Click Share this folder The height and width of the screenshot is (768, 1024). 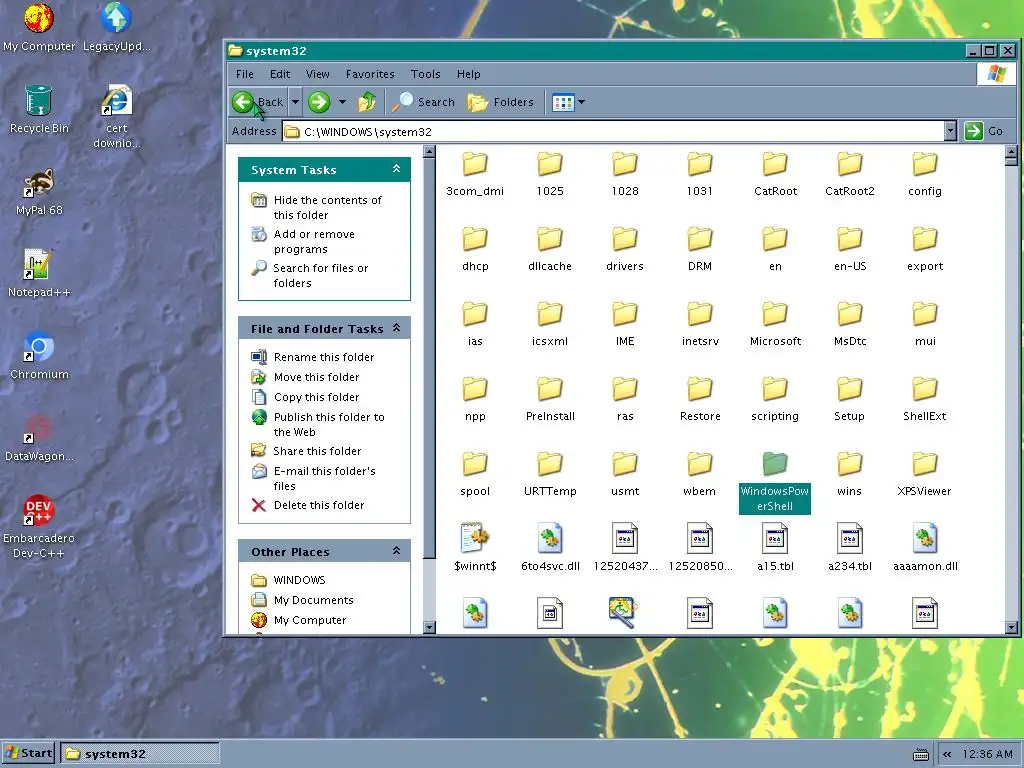click(x=306, y=451)
